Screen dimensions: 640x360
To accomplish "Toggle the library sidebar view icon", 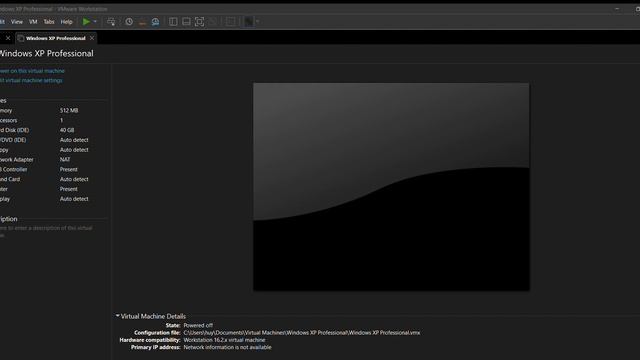I will [173, 22].
